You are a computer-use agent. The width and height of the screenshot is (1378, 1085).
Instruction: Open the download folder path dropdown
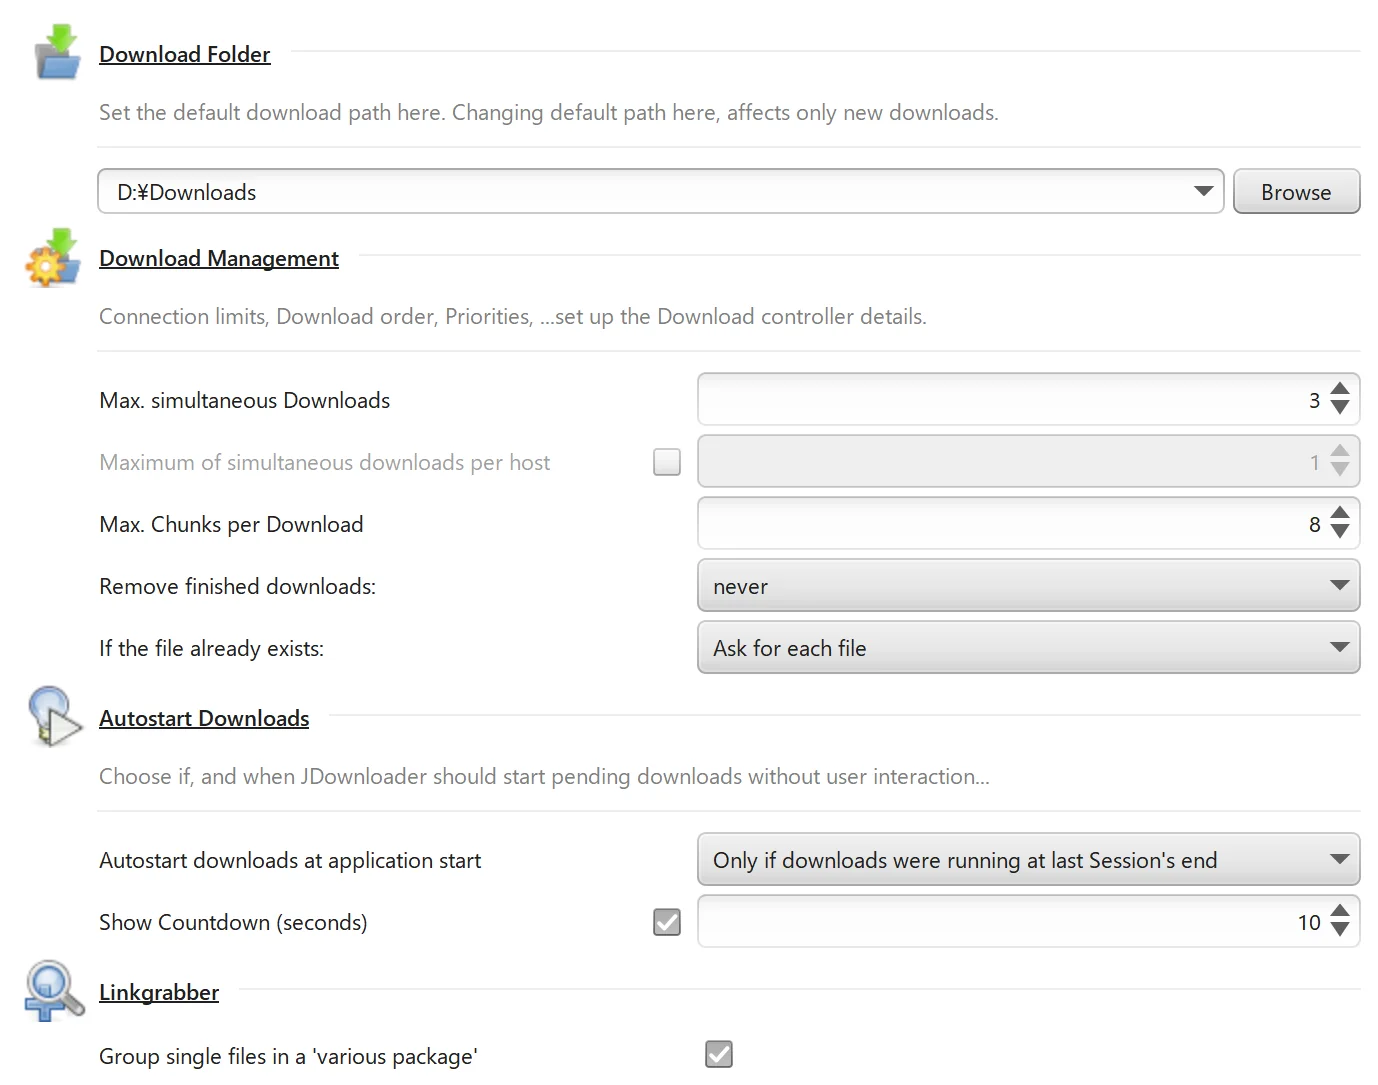click(1202, 191)
